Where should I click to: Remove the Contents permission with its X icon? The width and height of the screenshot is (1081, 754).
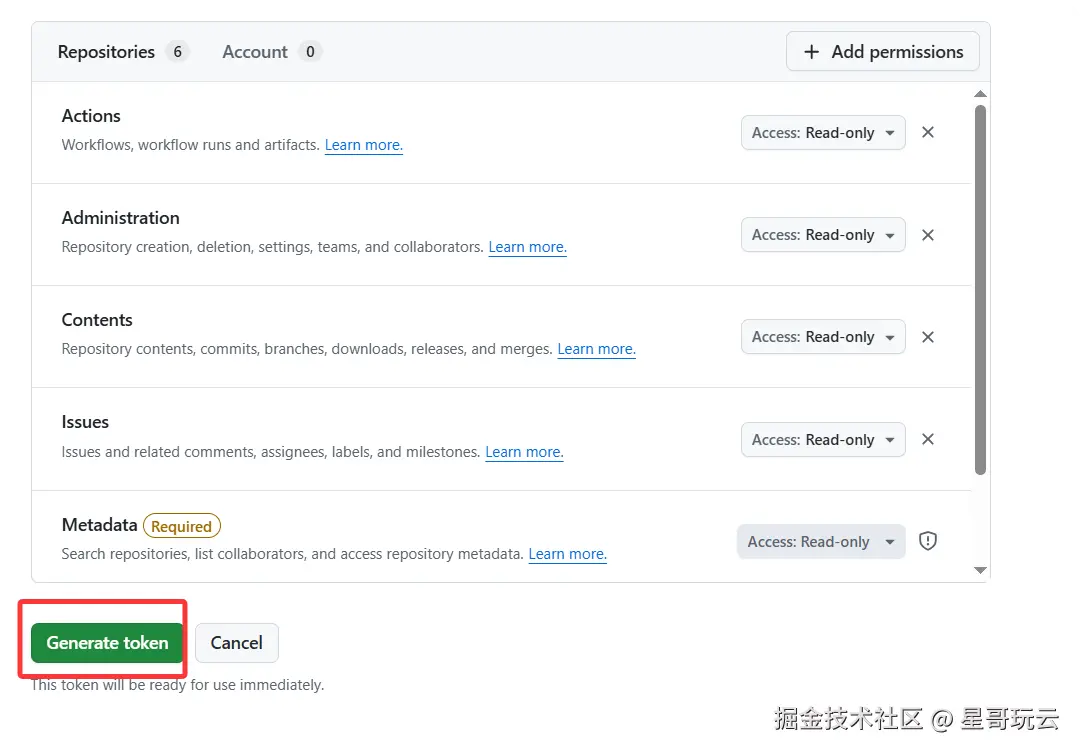tap(928, 337)
